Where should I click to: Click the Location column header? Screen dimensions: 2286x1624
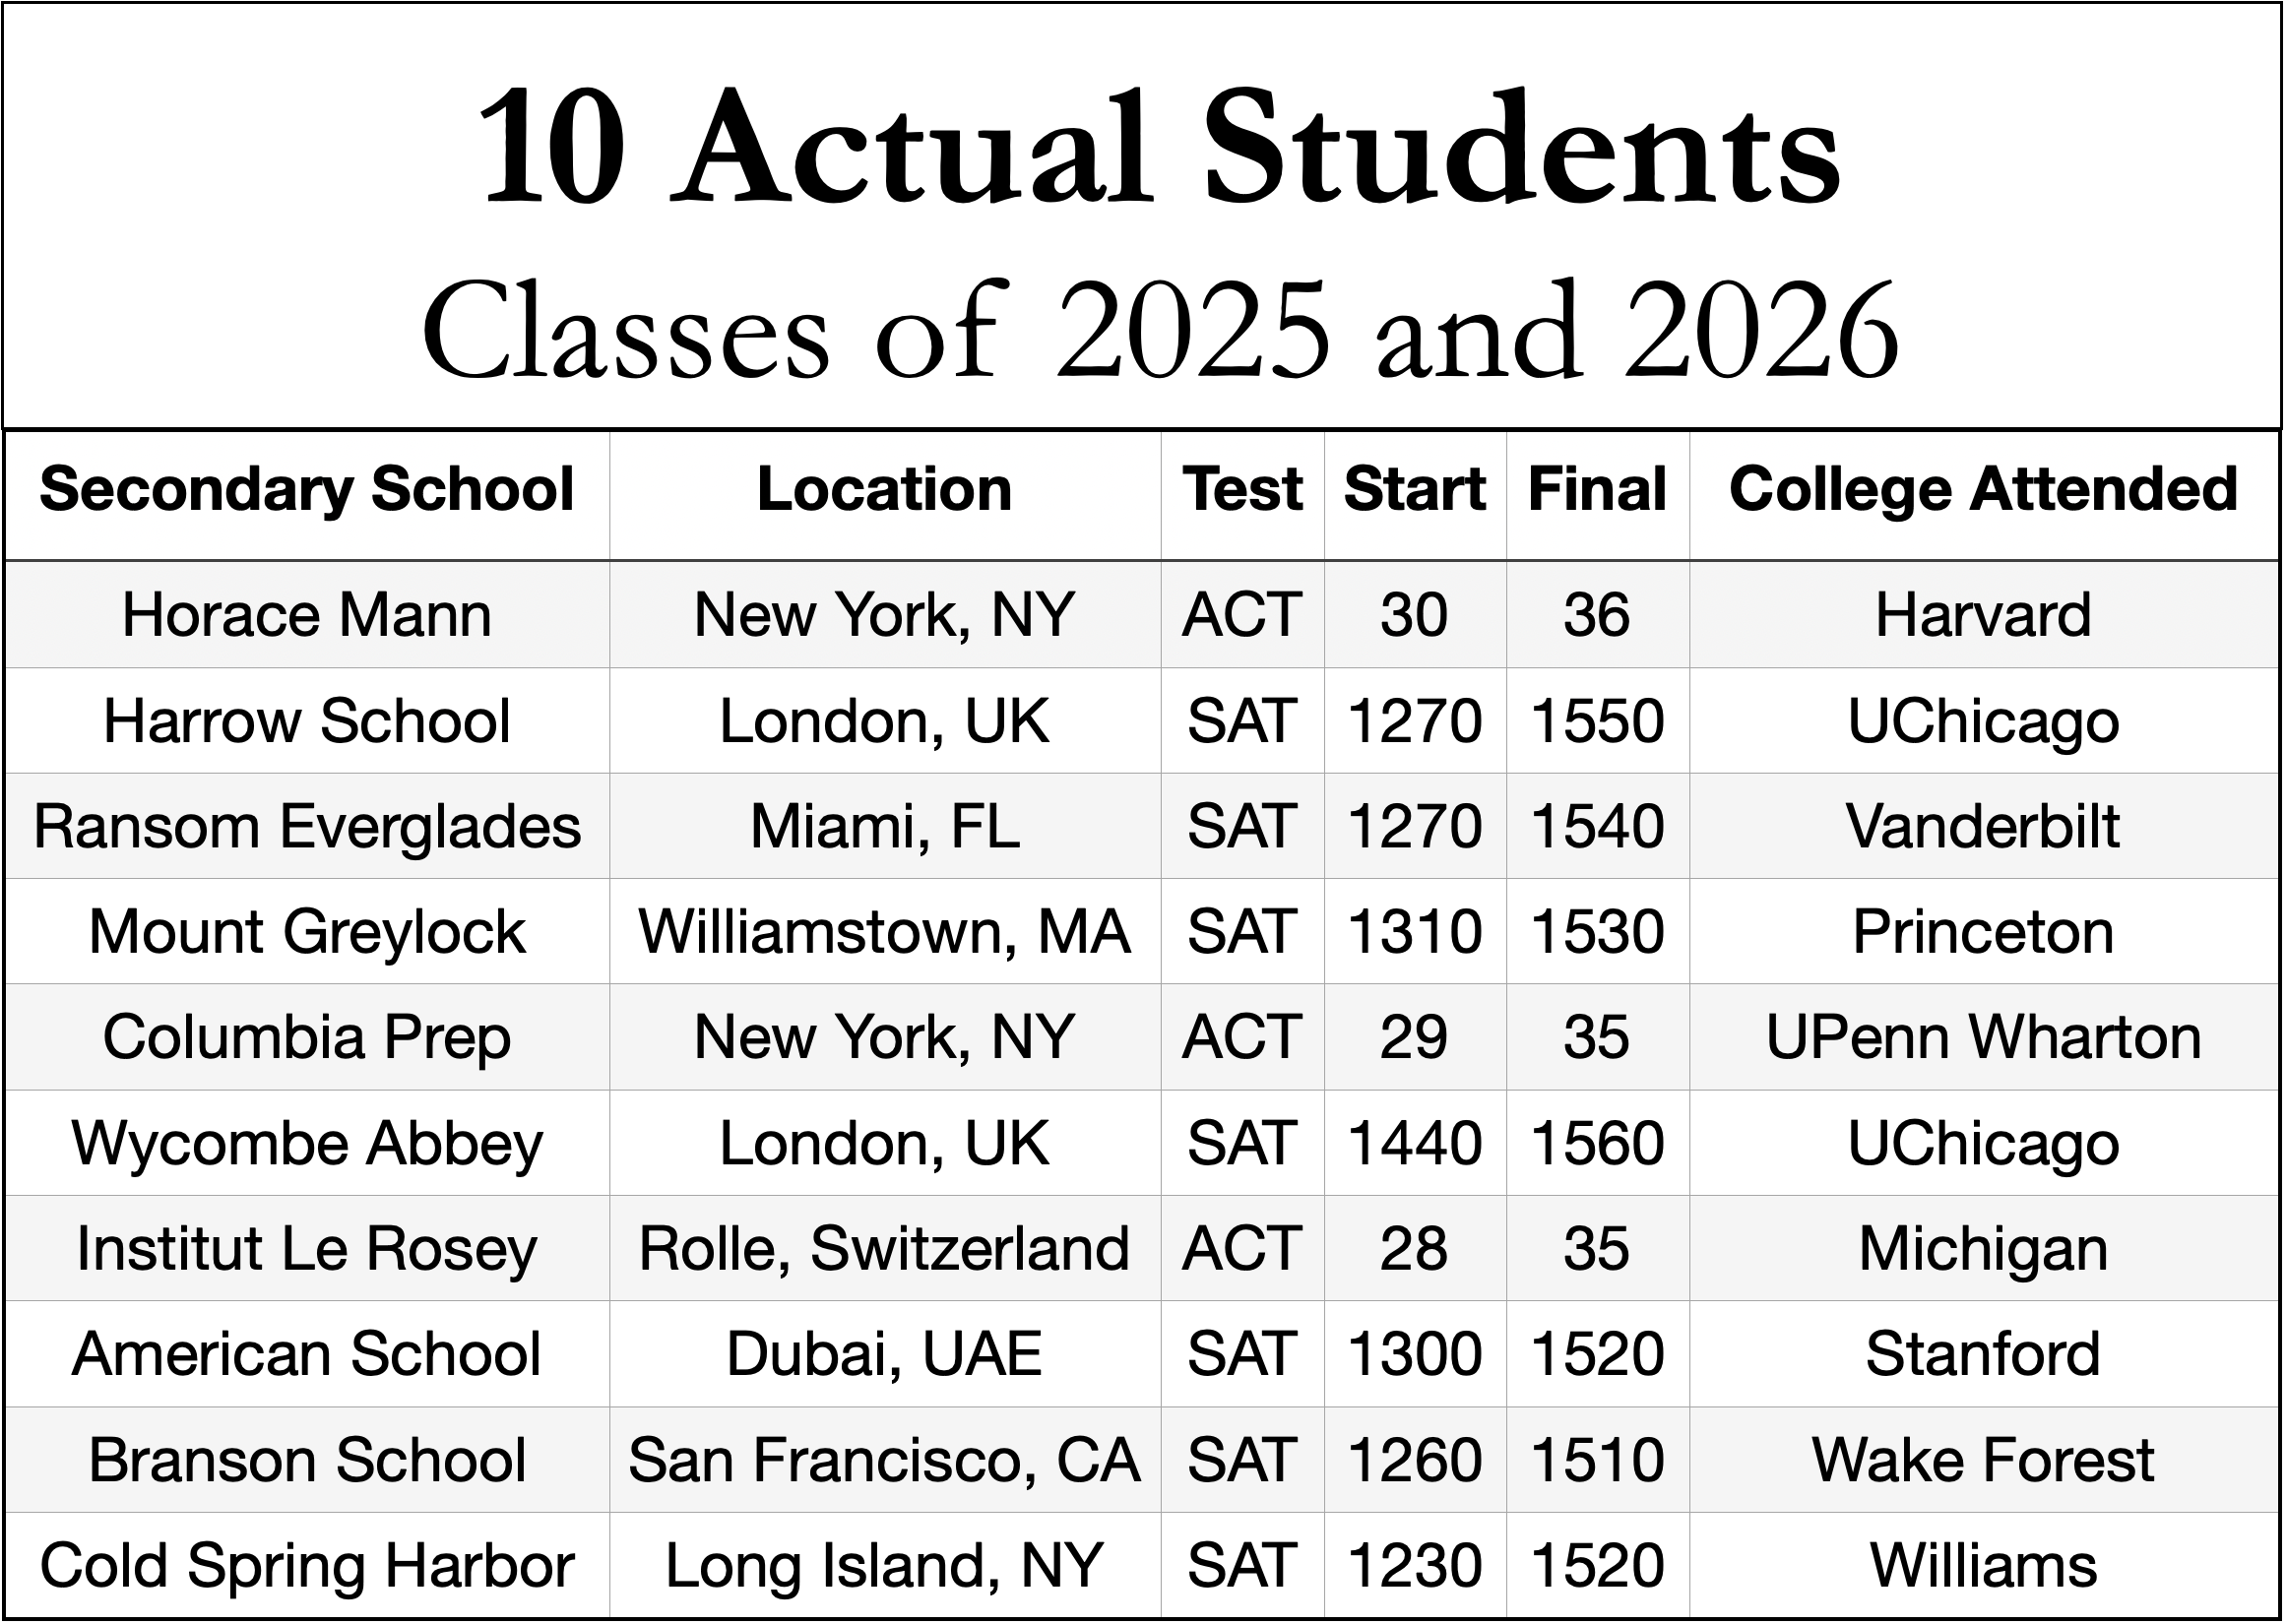[885, 490]
